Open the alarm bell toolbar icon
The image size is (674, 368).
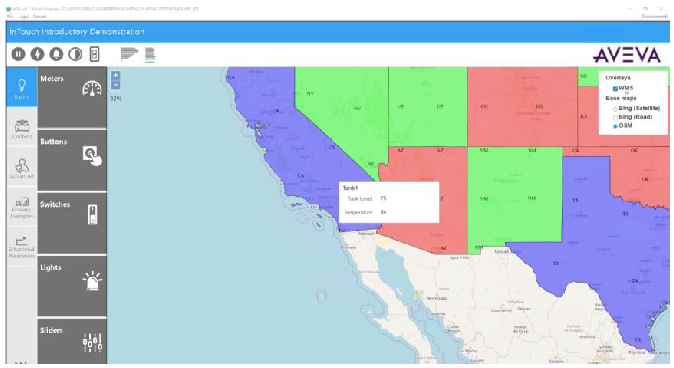[56, 54]
